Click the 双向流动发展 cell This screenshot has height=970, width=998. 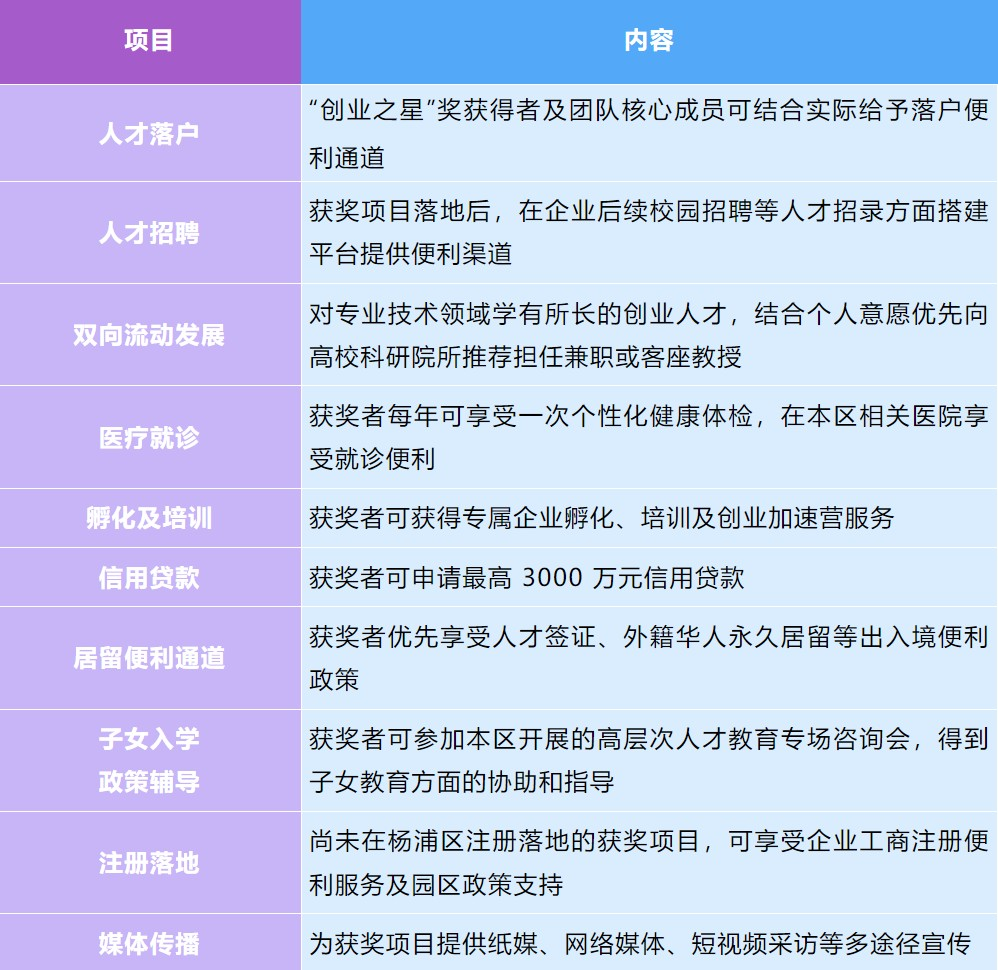tap(149, 335)
